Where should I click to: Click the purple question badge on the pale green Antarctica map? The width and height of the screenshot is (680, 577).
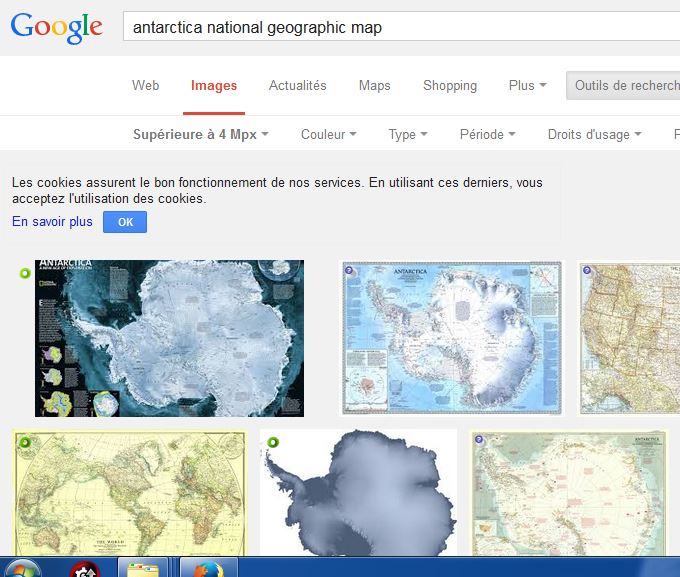(479, 439)
